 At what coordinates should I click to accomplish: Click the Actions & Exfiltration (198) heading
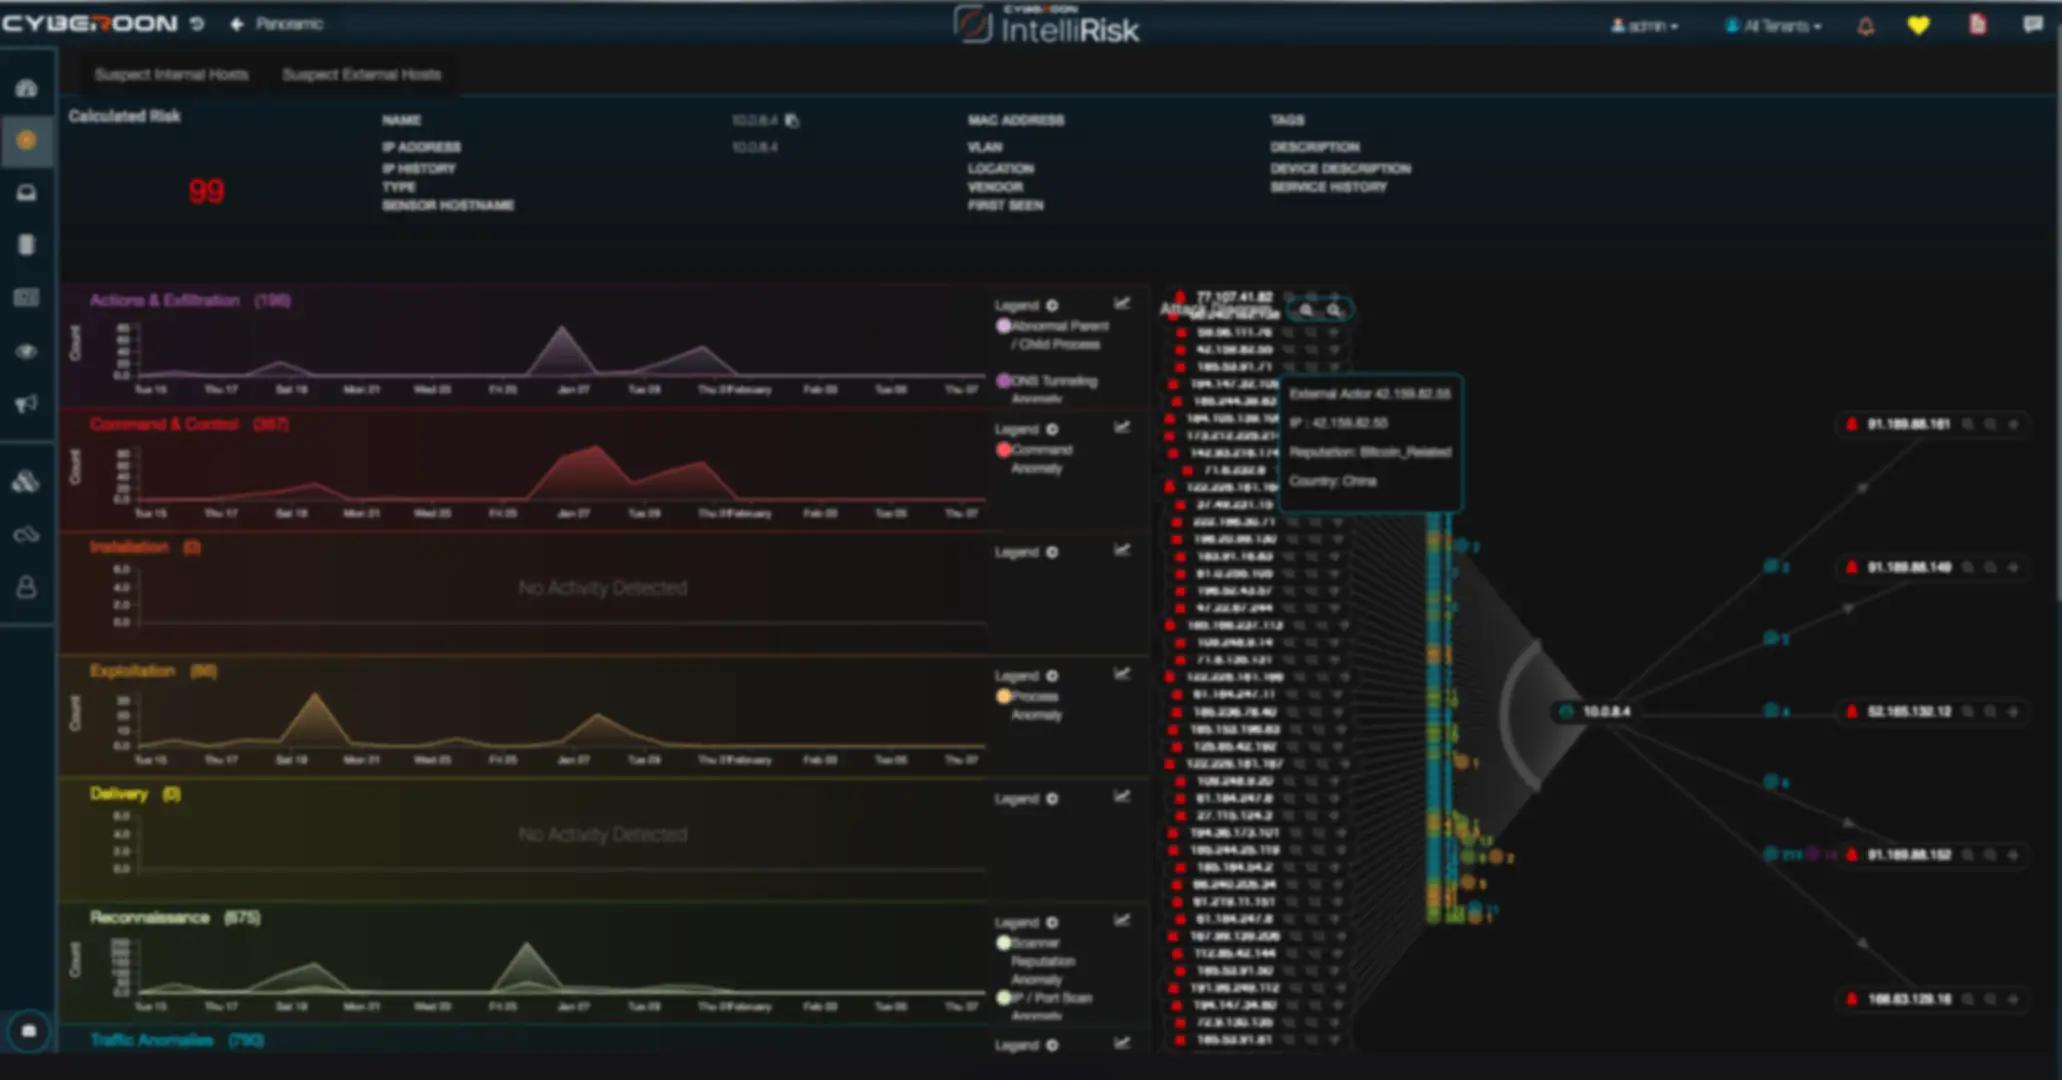(190, 300)
